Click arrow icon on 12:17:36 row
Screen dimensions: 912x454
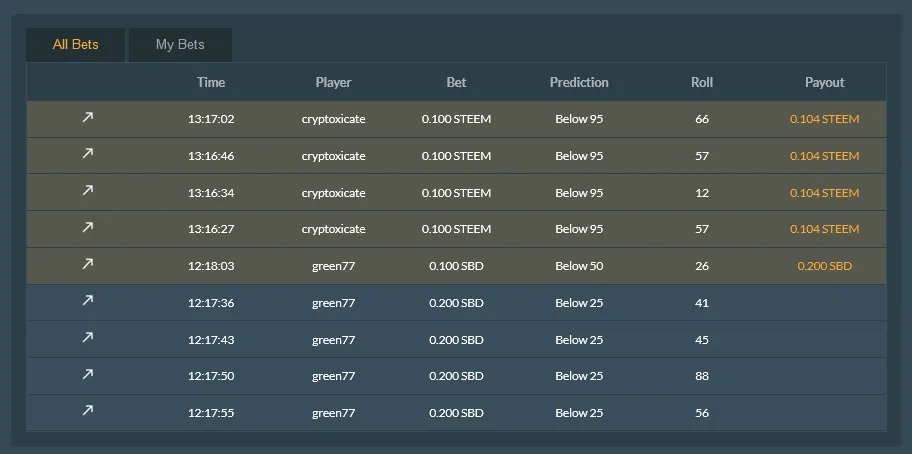point(87,301)
